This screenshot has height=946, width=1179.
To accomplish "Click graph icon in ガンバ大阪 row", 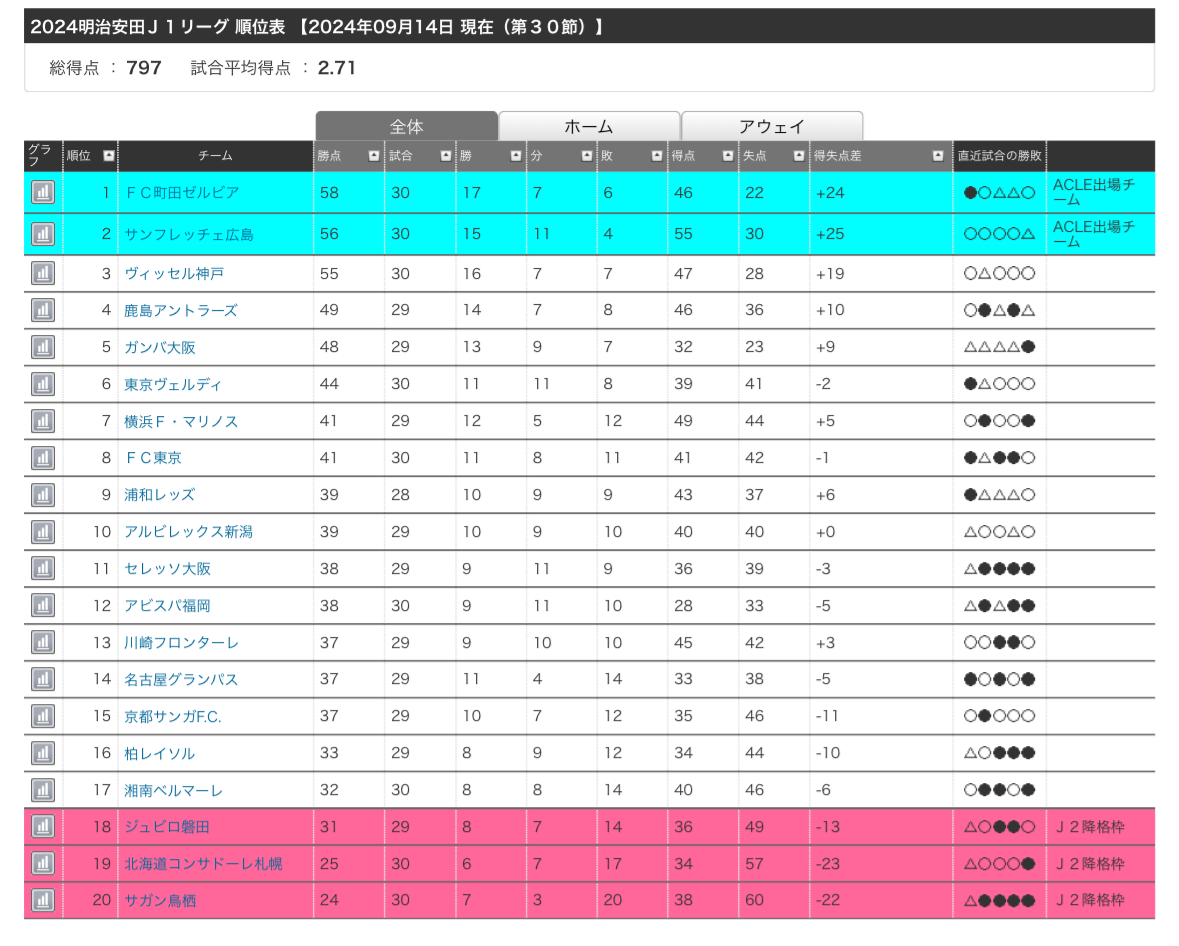I will 42,347.
